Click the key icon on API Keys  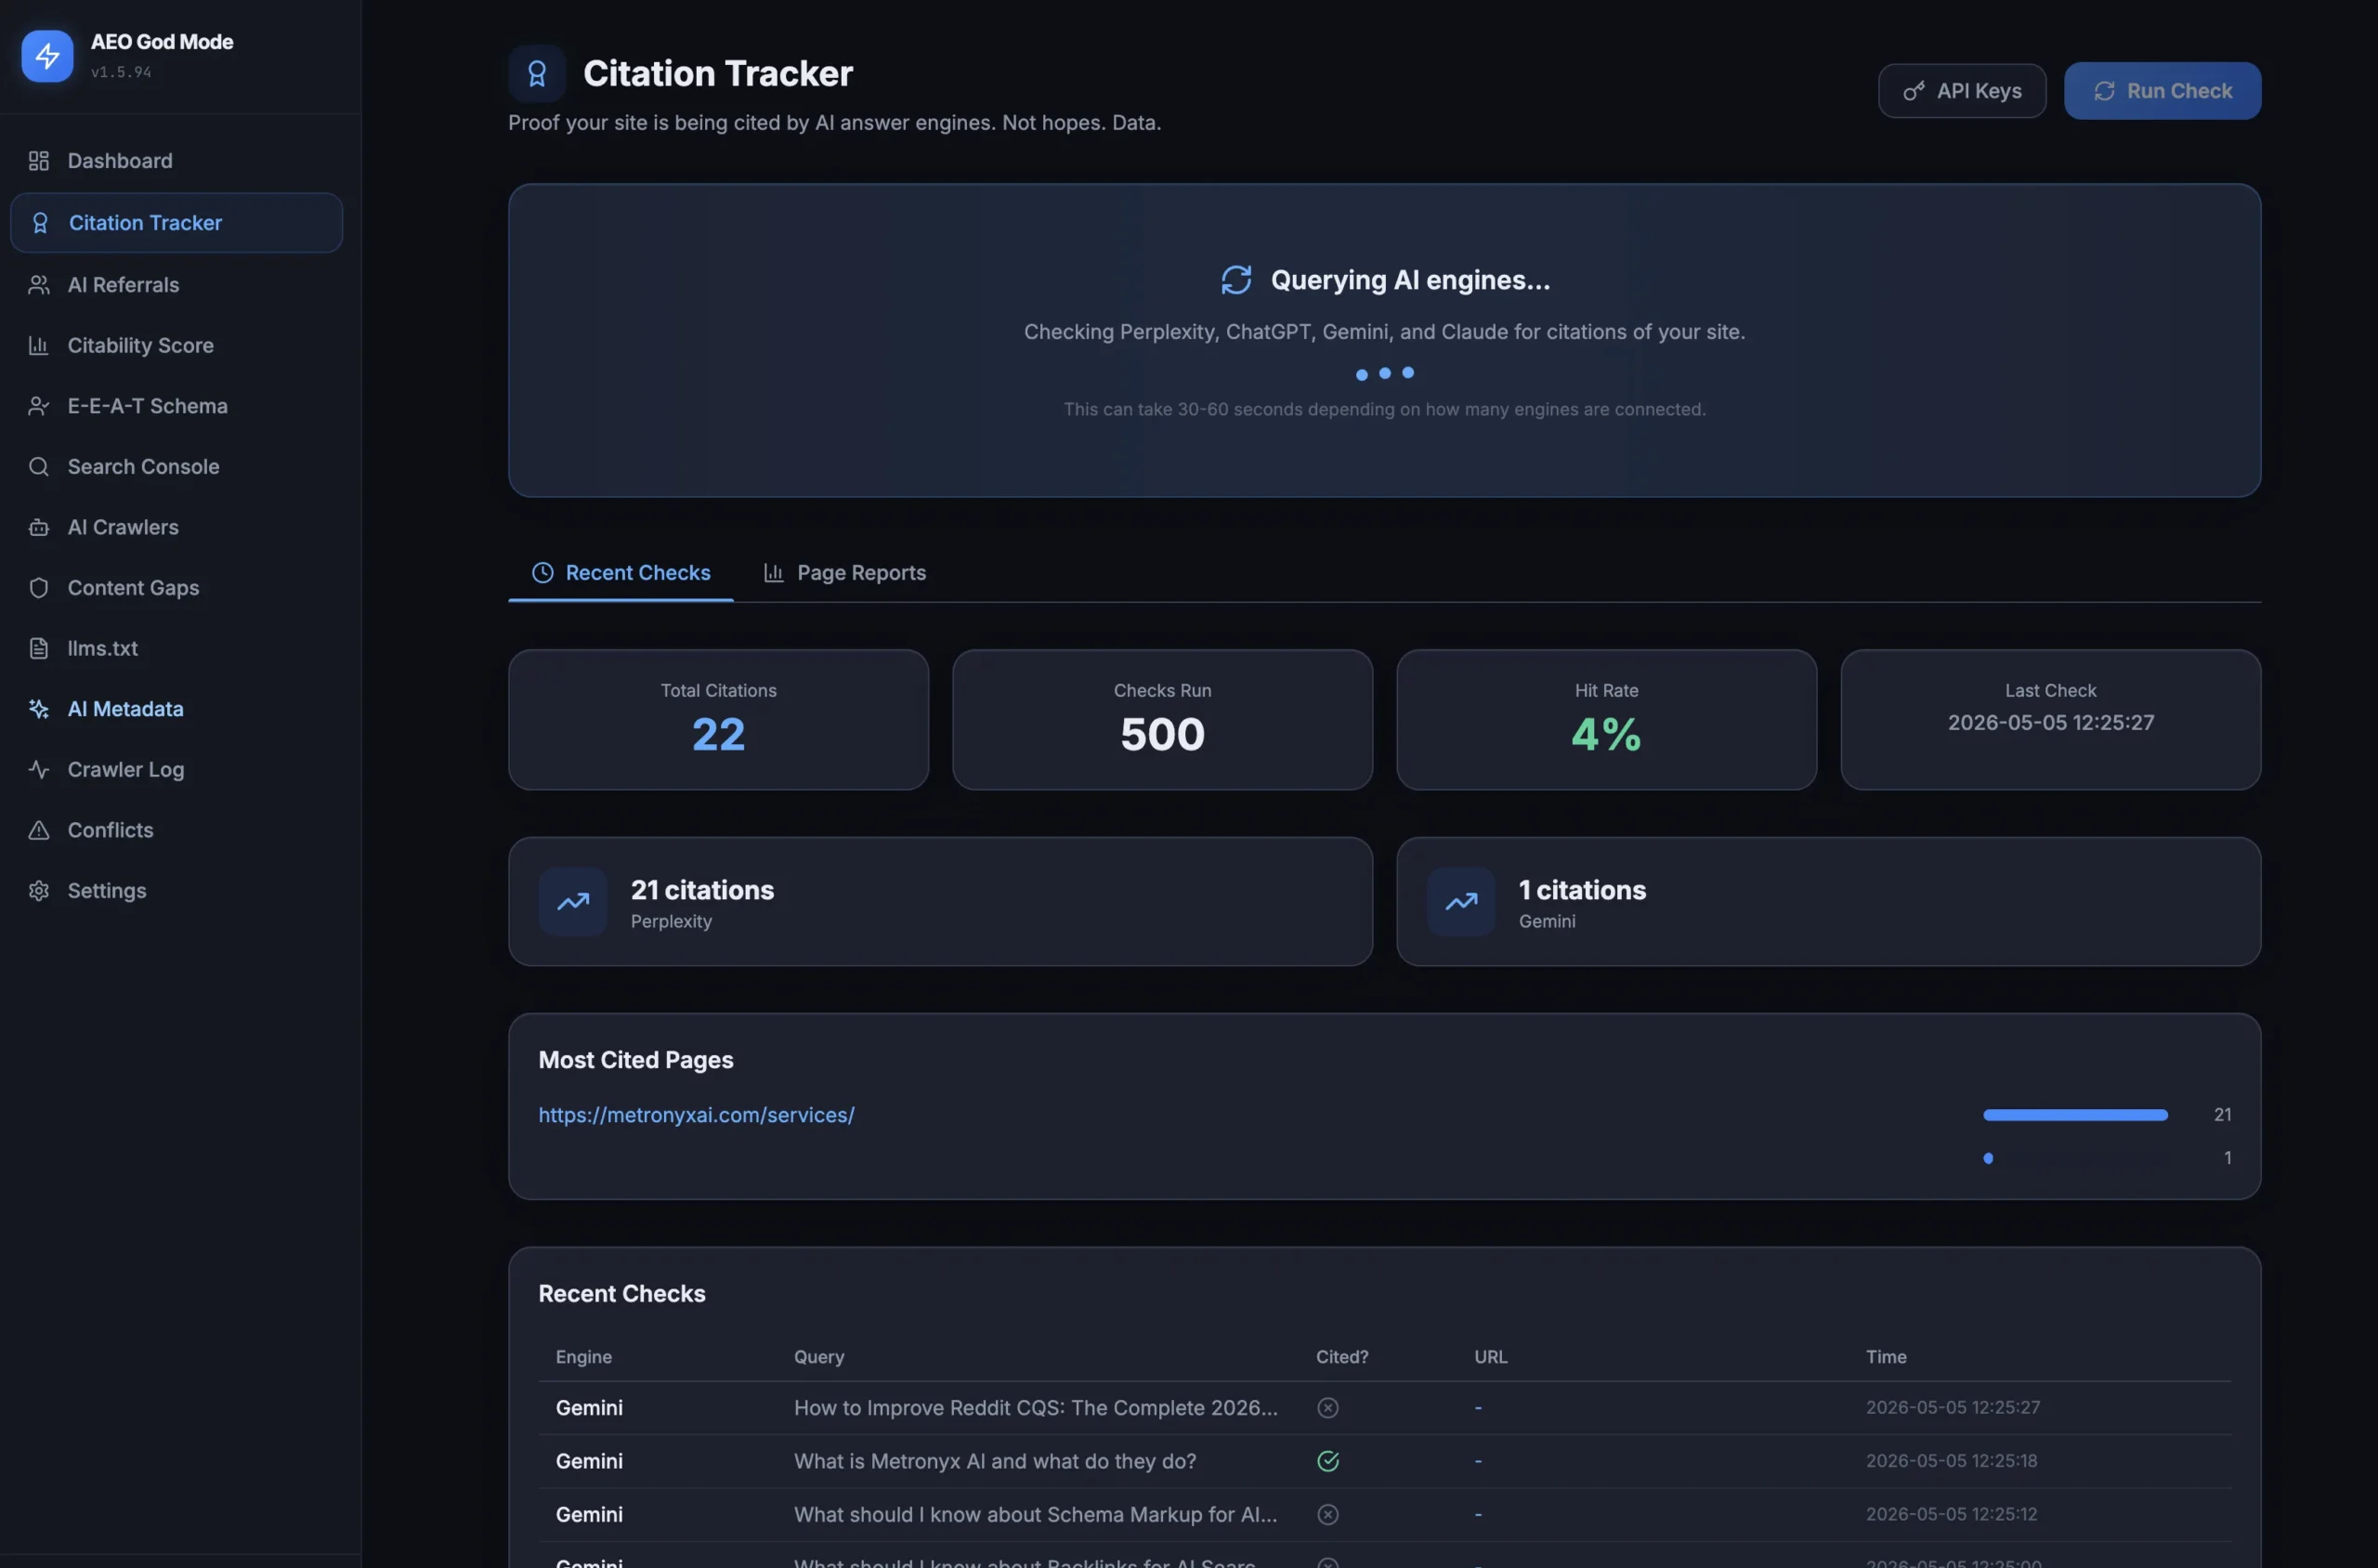point(1913,91)
